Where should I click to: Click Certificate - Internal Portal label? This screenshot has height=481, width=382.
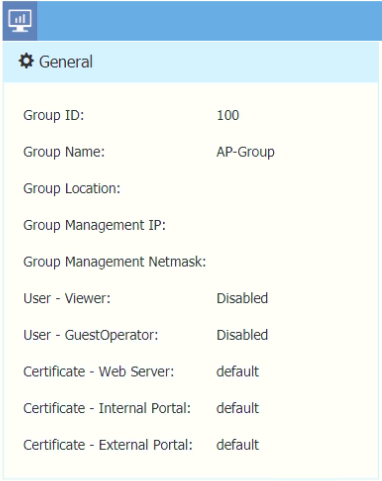[107, 408]
